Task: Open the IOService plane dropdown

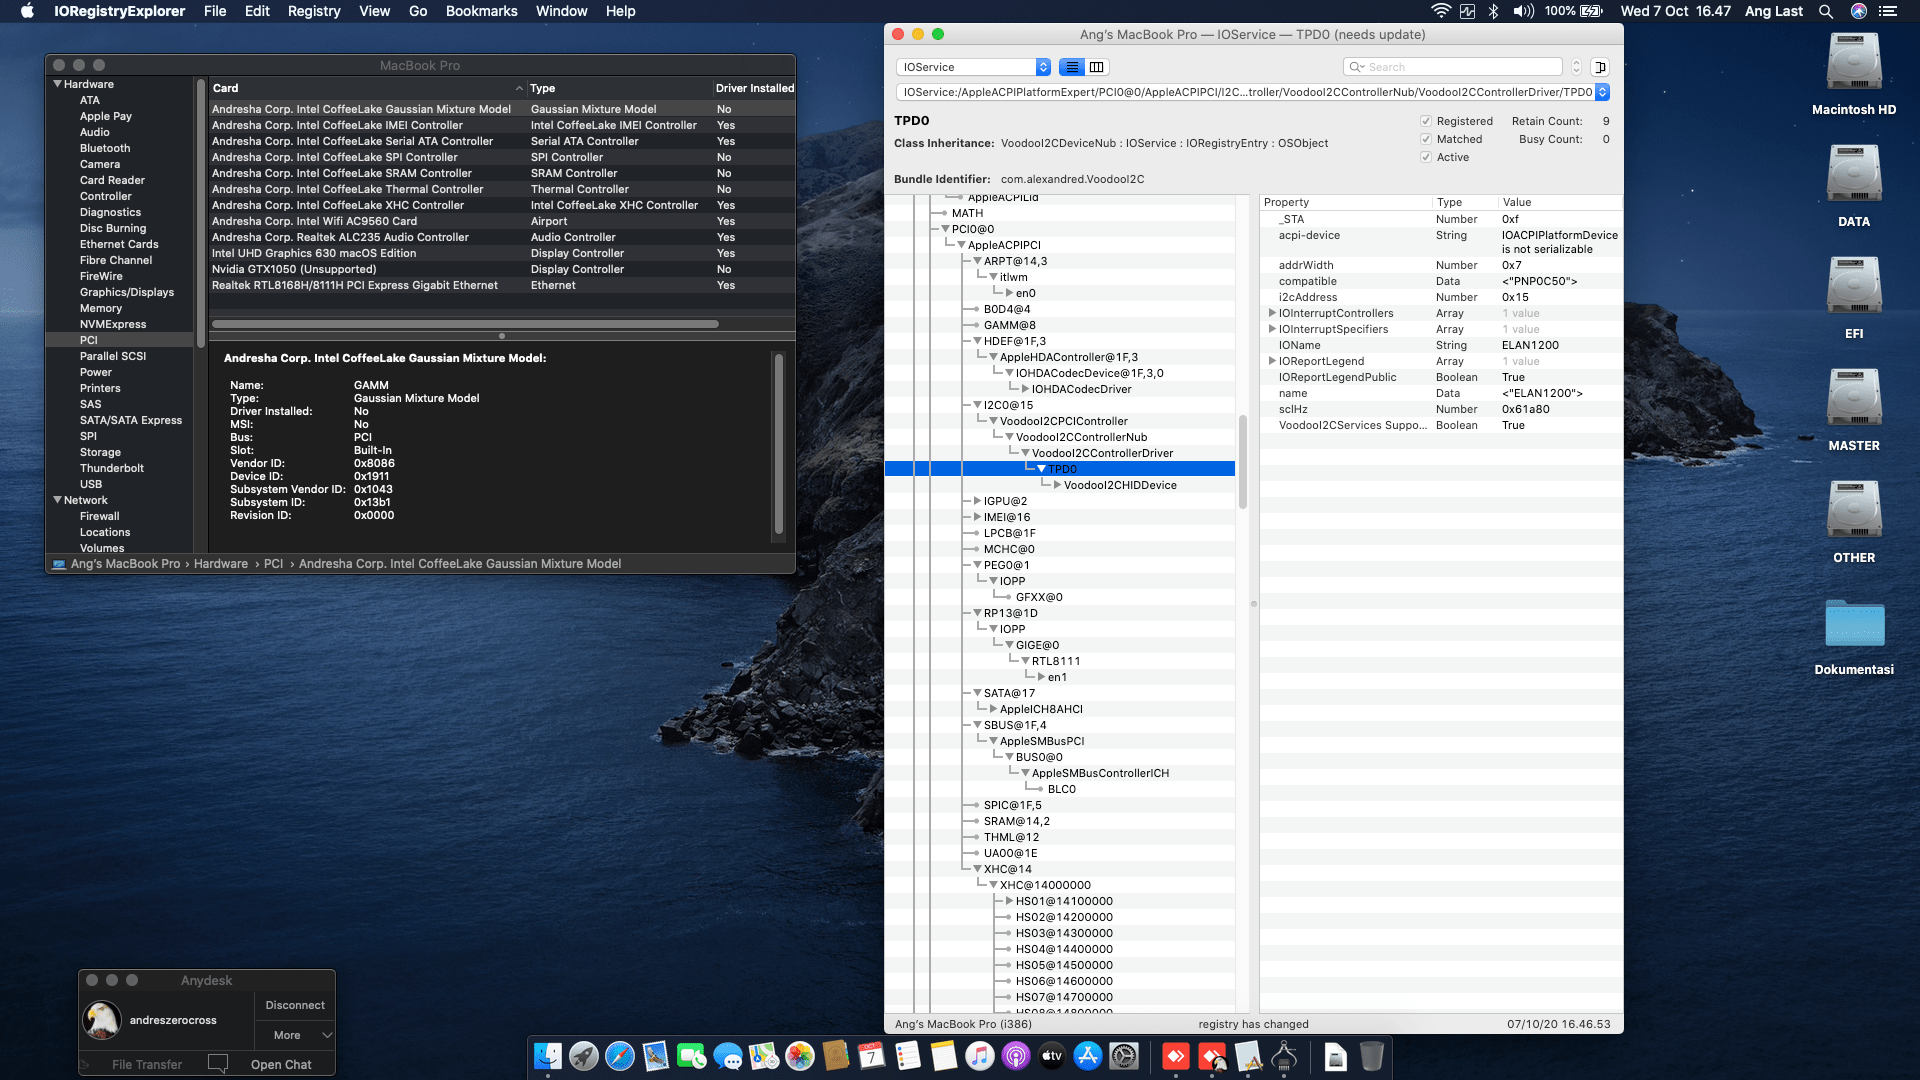Action: 973,67
